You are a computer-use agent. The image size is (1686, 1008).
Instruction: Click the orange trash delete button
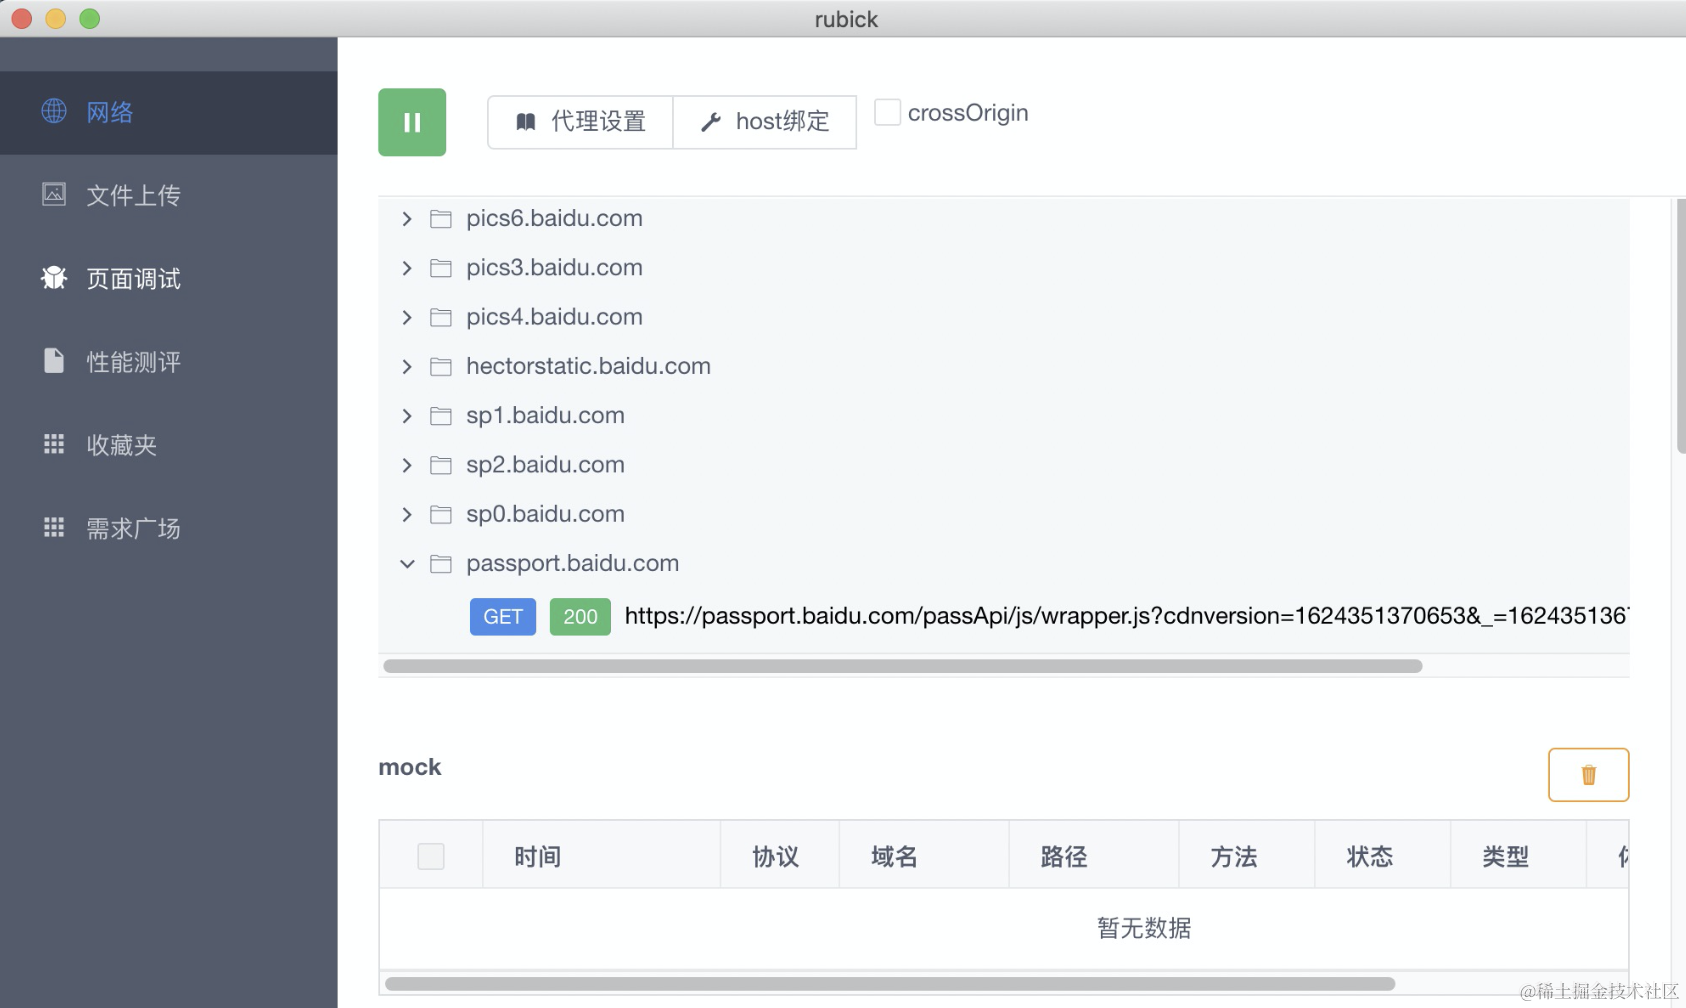[x=1589, y=775]
